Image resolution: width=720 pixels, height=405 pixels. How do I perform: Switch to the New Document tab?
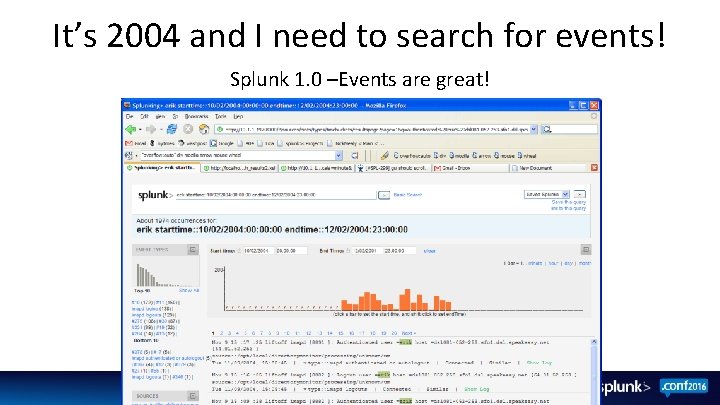(549, 168)
